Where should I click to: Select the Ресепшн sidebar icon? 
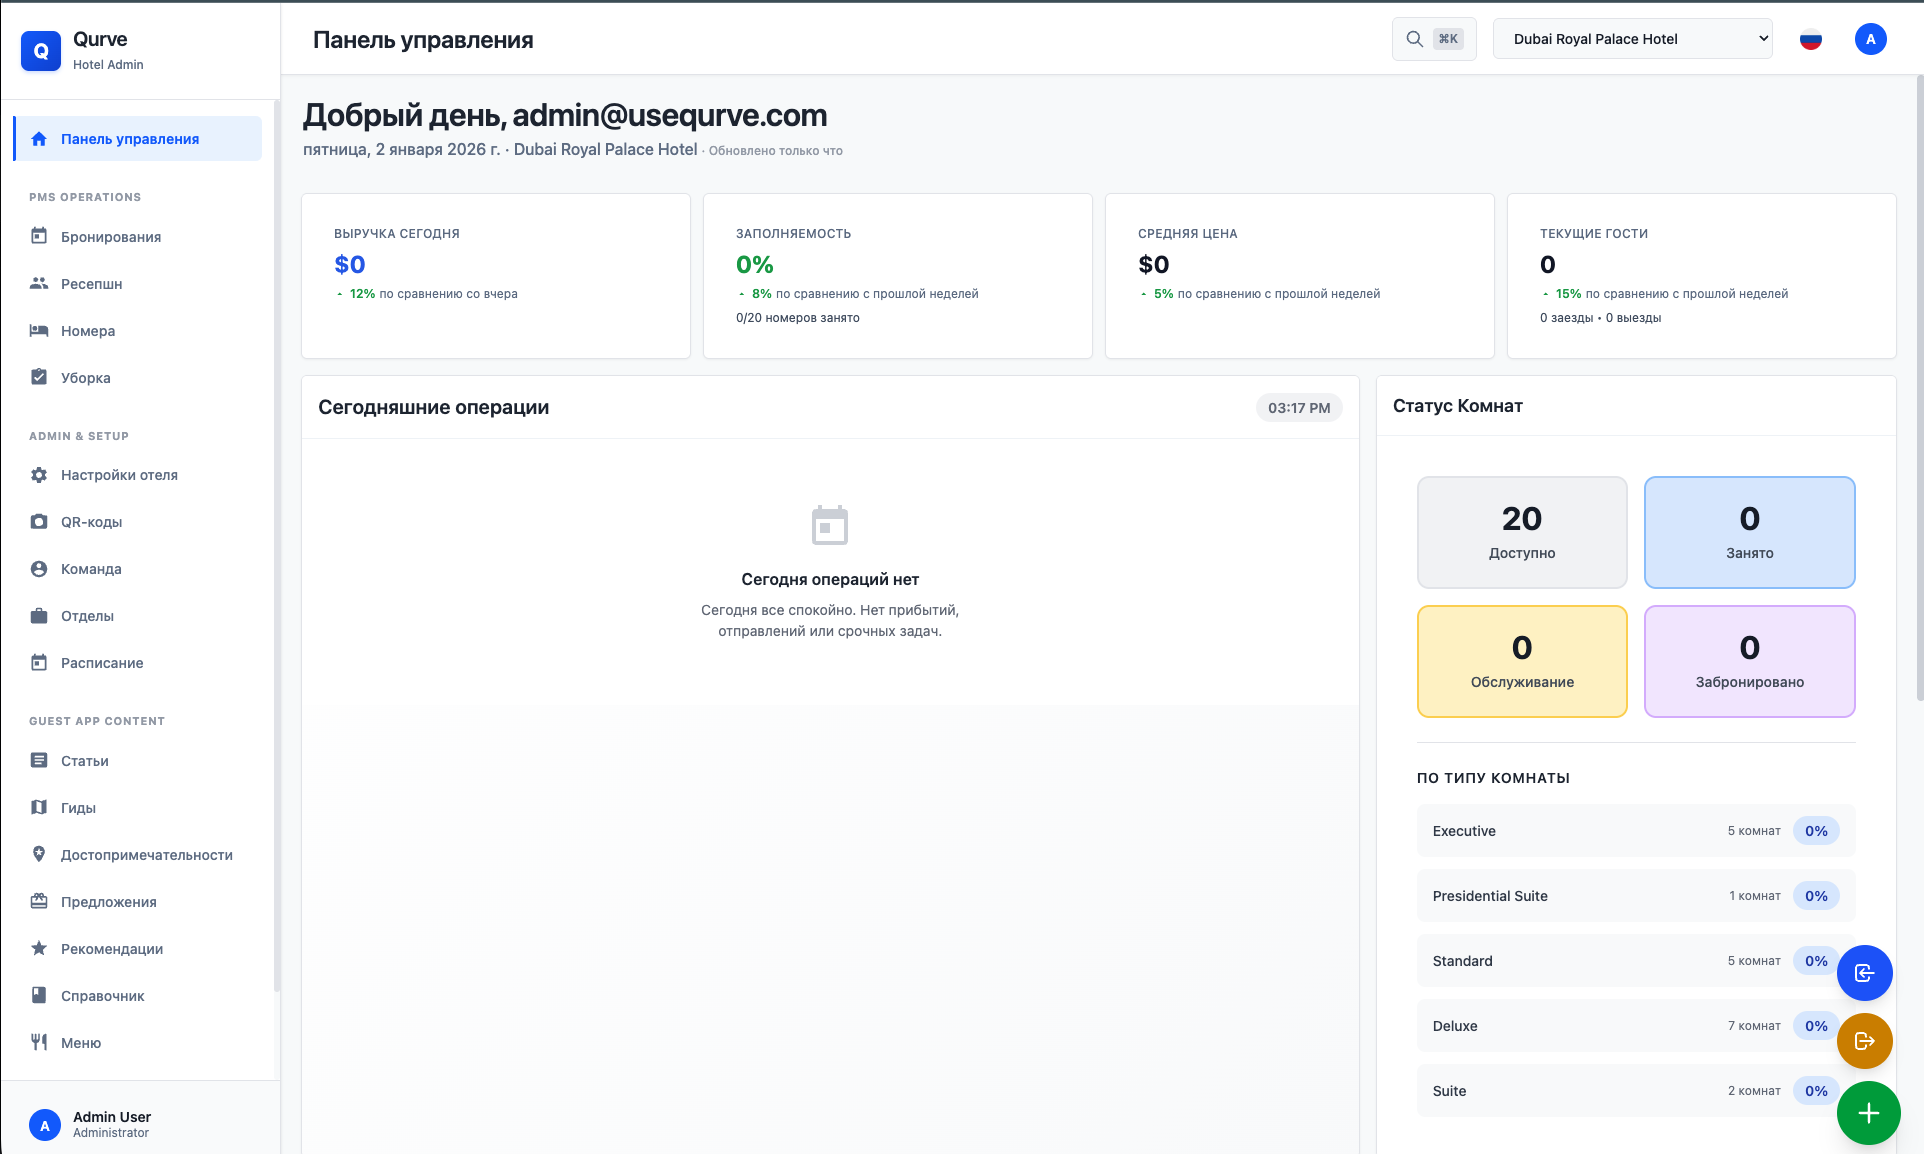39,283
